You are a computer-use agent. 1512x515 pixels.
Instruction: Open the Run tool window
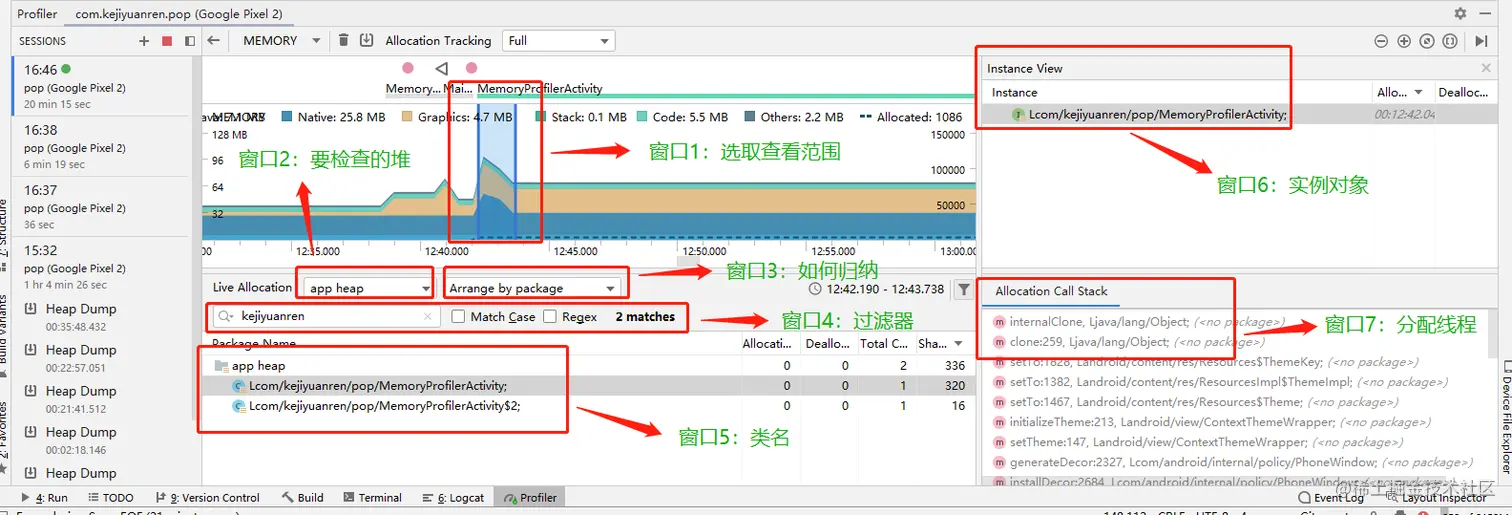click(45, 497)
